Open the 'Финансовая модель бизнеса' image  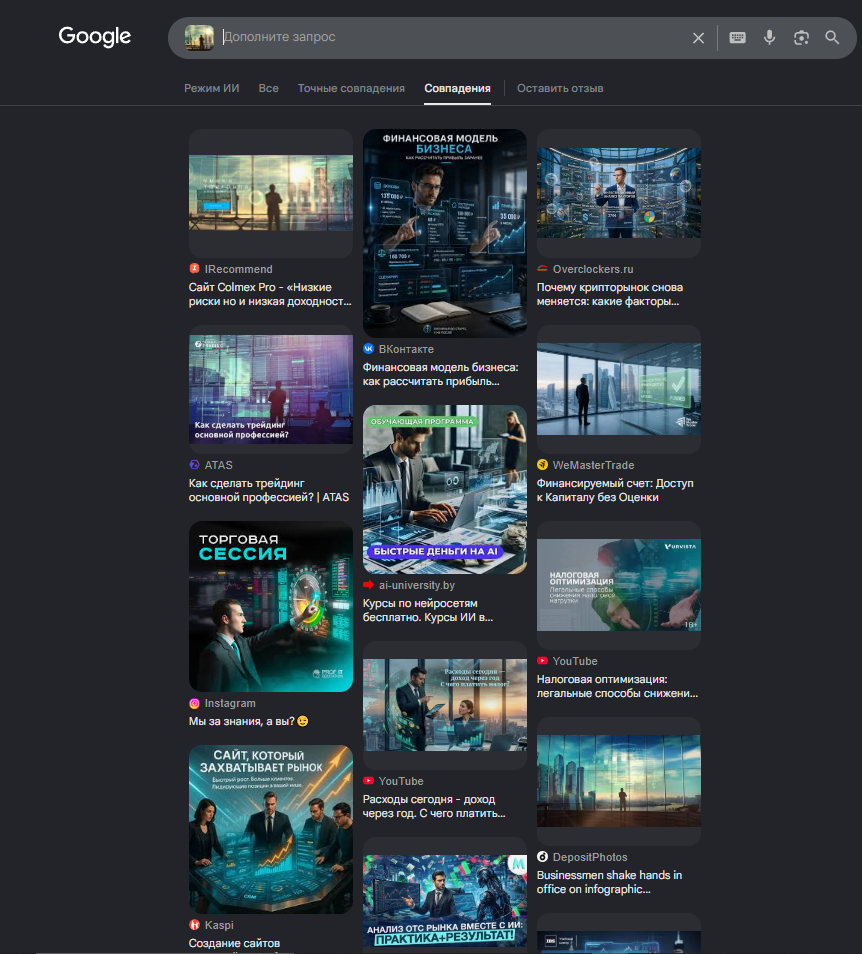tap(445, 233)
